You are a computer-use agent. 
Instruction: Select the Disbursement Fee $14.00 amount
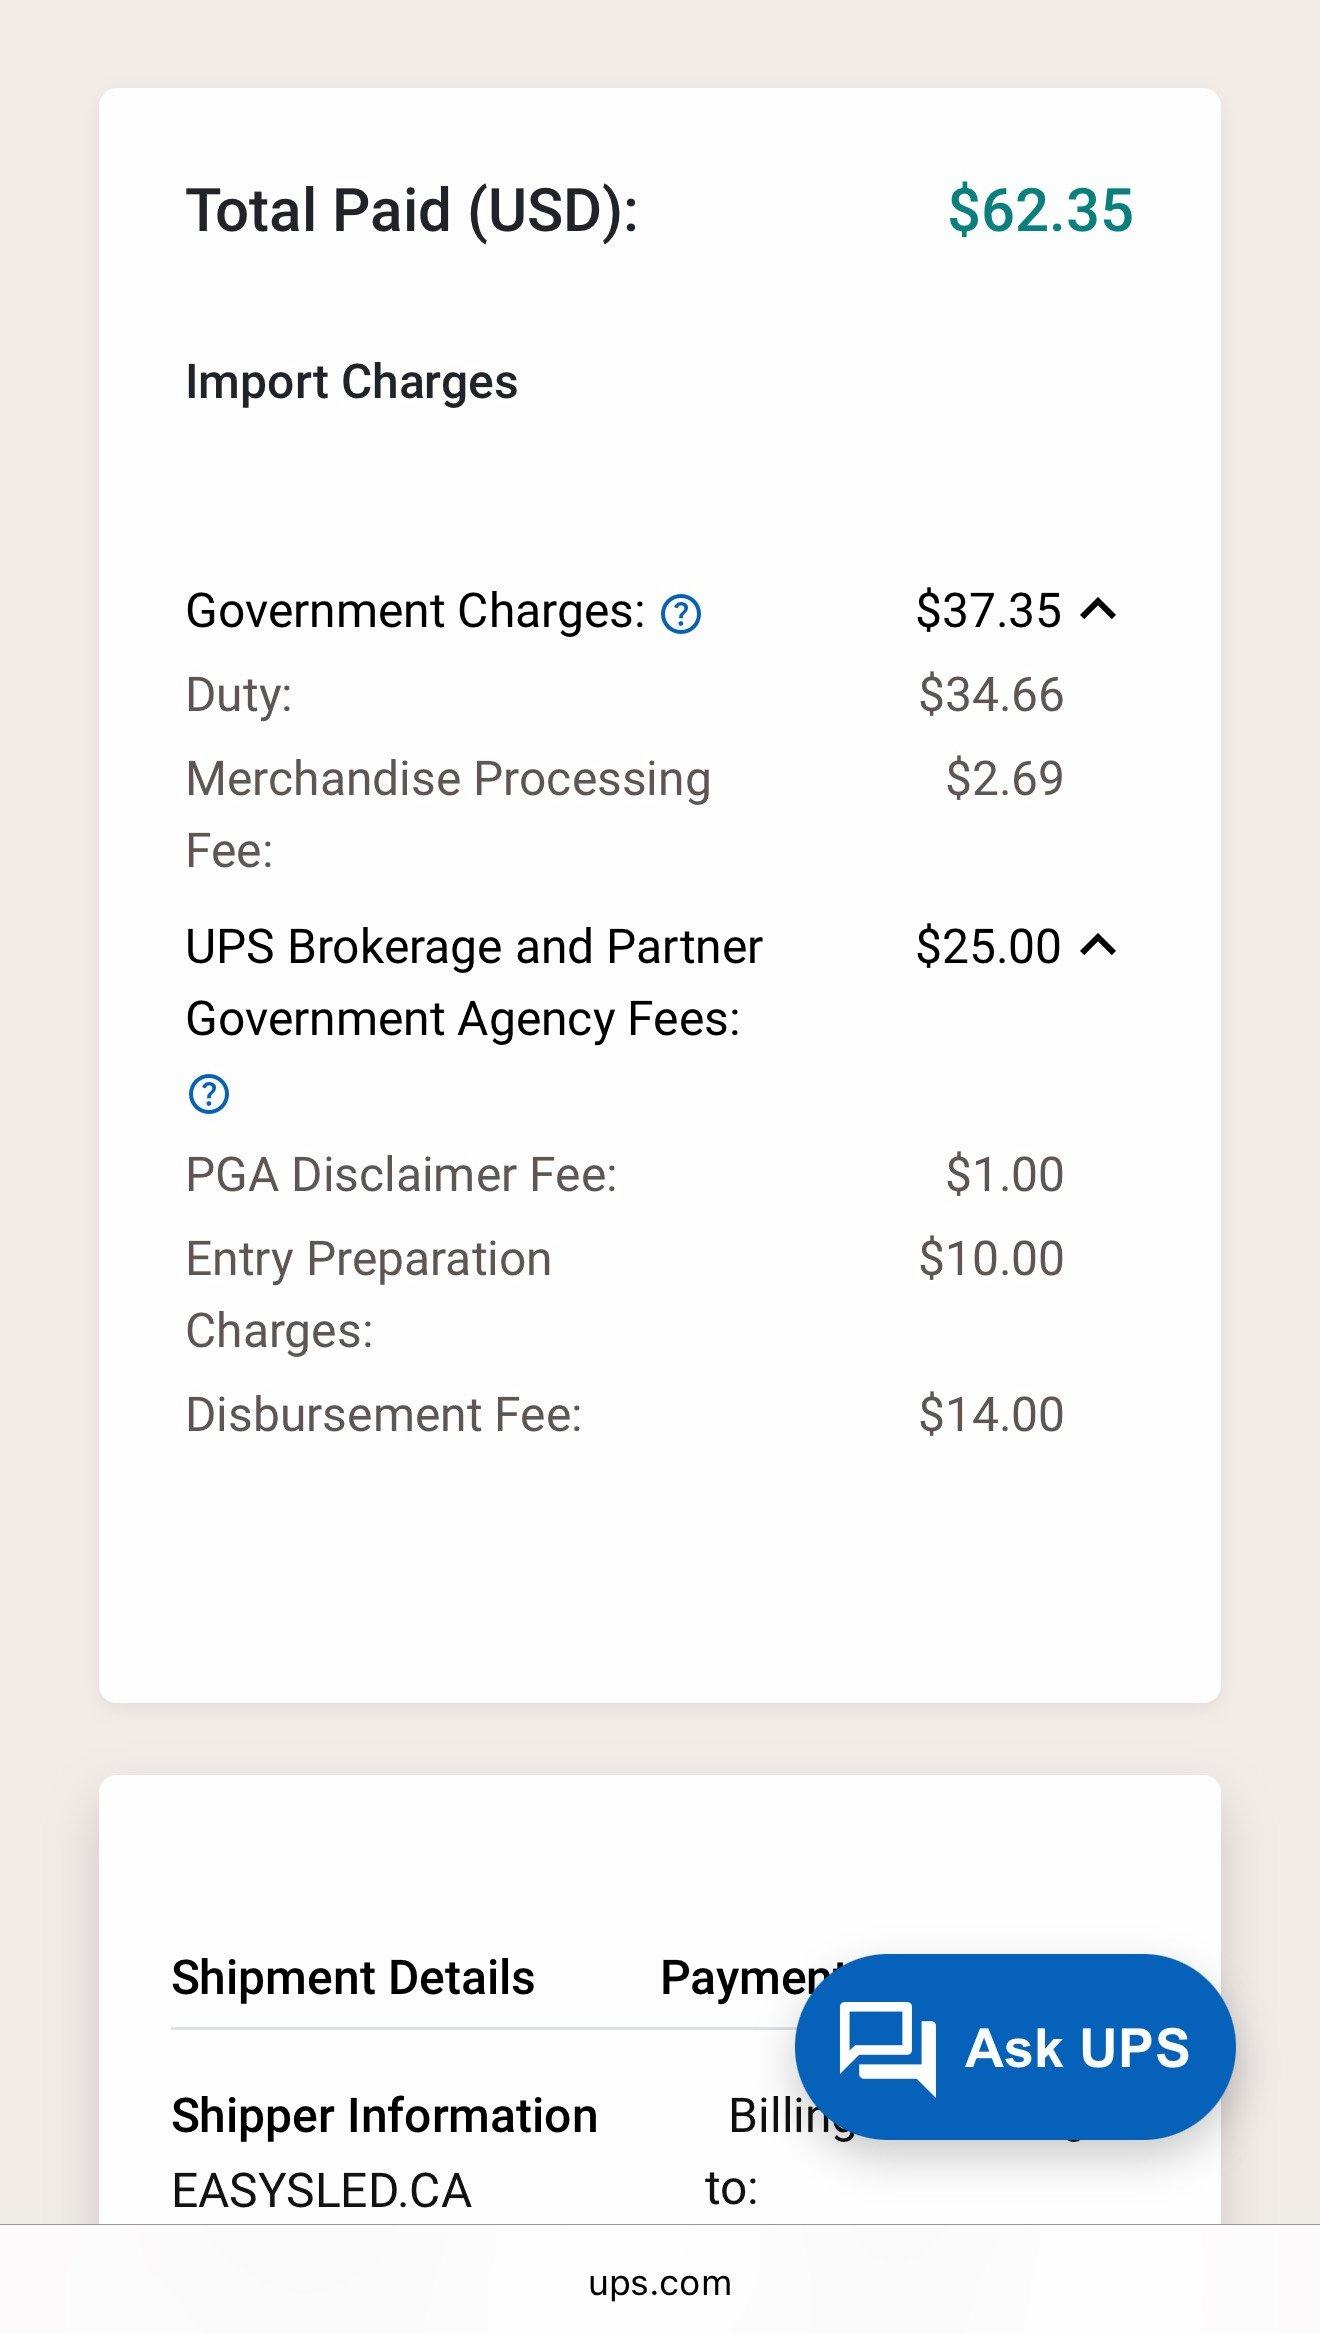pyautogui.click(x=990, y=1415)
